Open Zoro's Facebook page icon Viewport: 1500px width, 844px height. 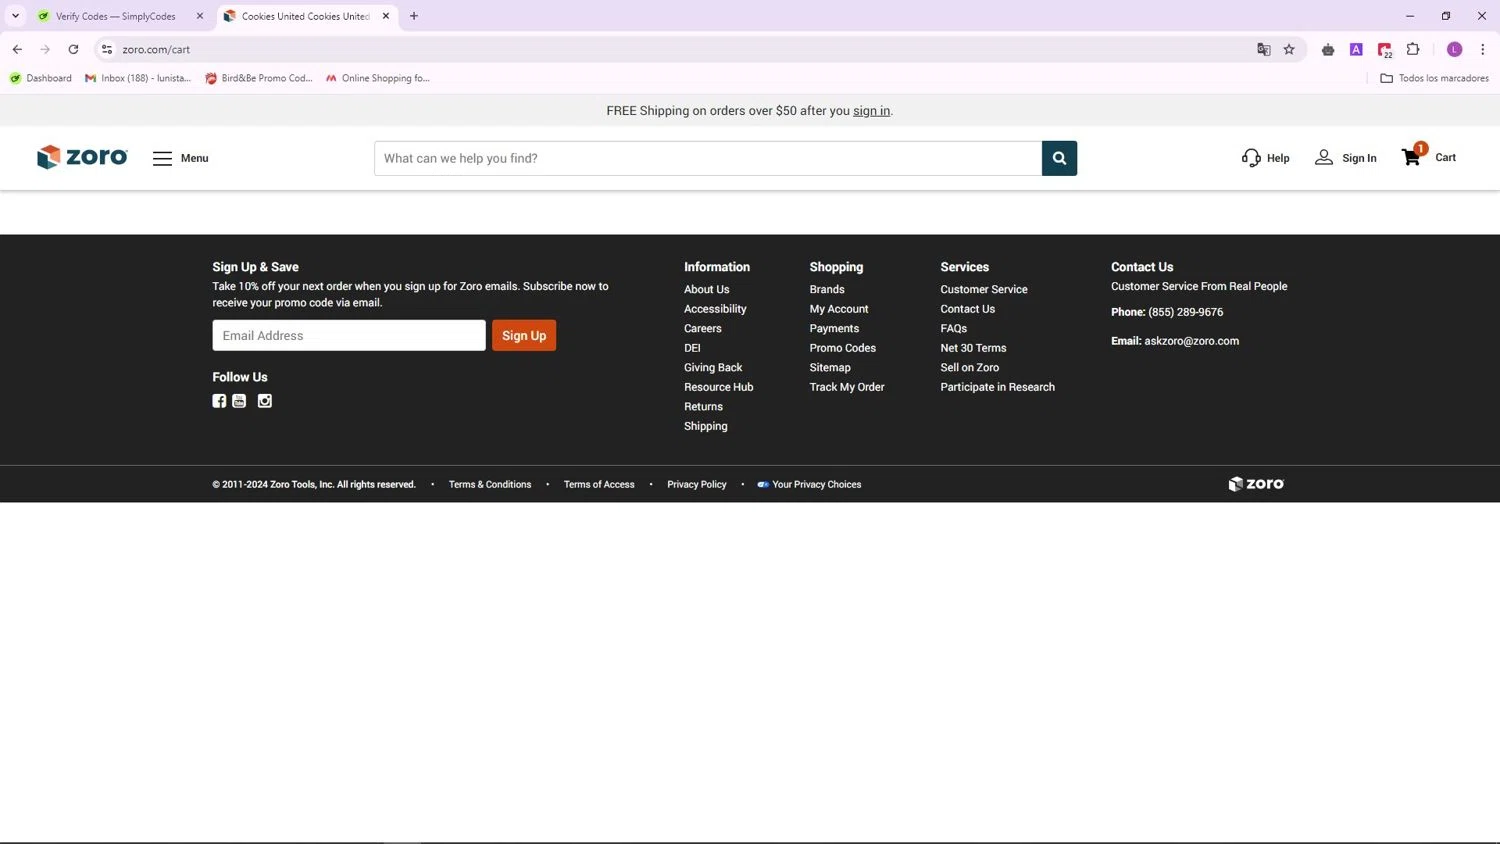pos(219,401)
